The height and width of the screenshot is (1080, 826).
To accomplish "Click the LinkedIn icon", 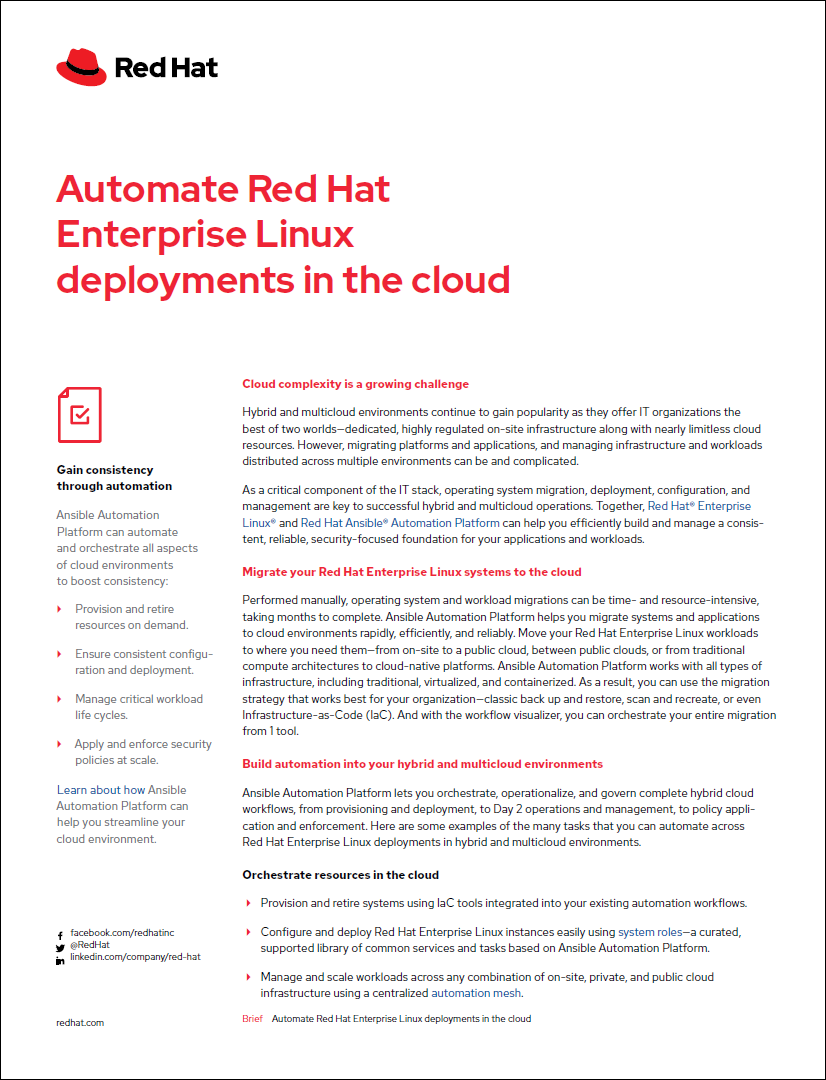I will click(x=60, y=960).
